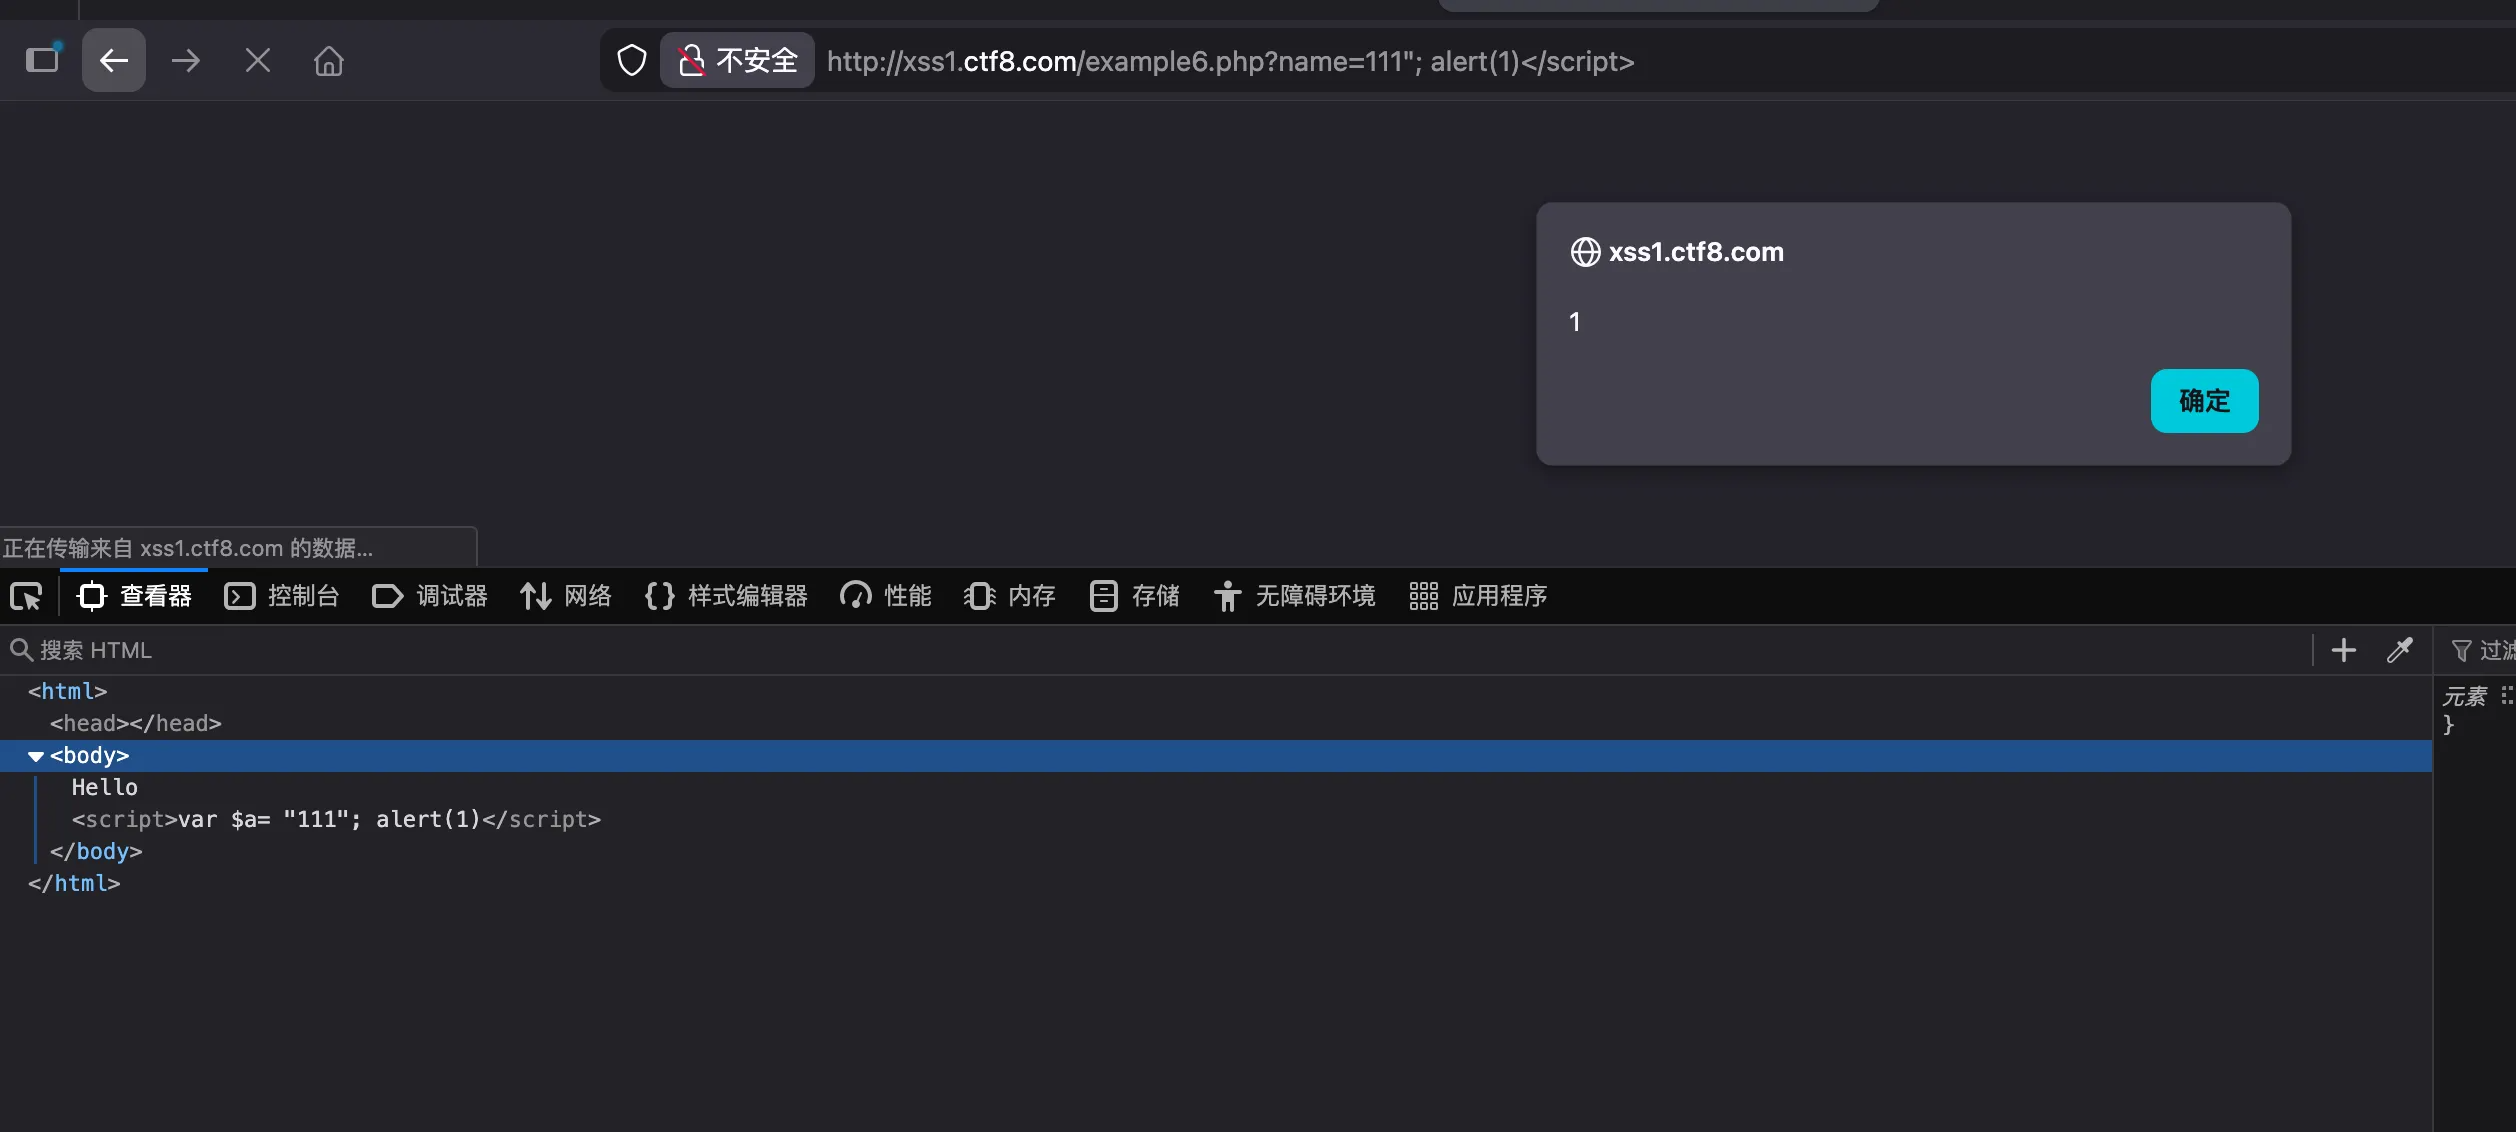Open the 性能 performance tab
Viewport: 2516px width, 1132px height.
[x=886, y=596]
